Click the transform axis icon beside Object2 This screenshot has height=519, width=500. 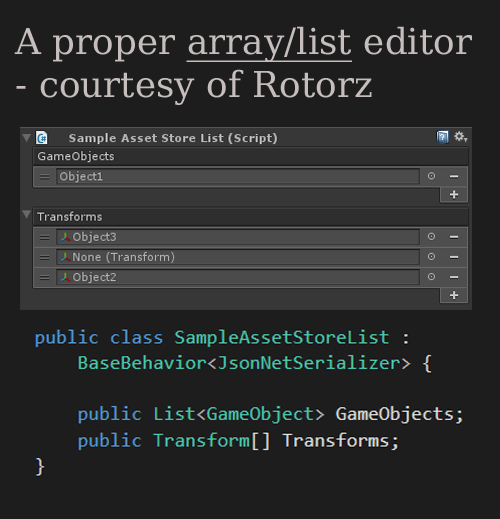click(x=65, y=277)
